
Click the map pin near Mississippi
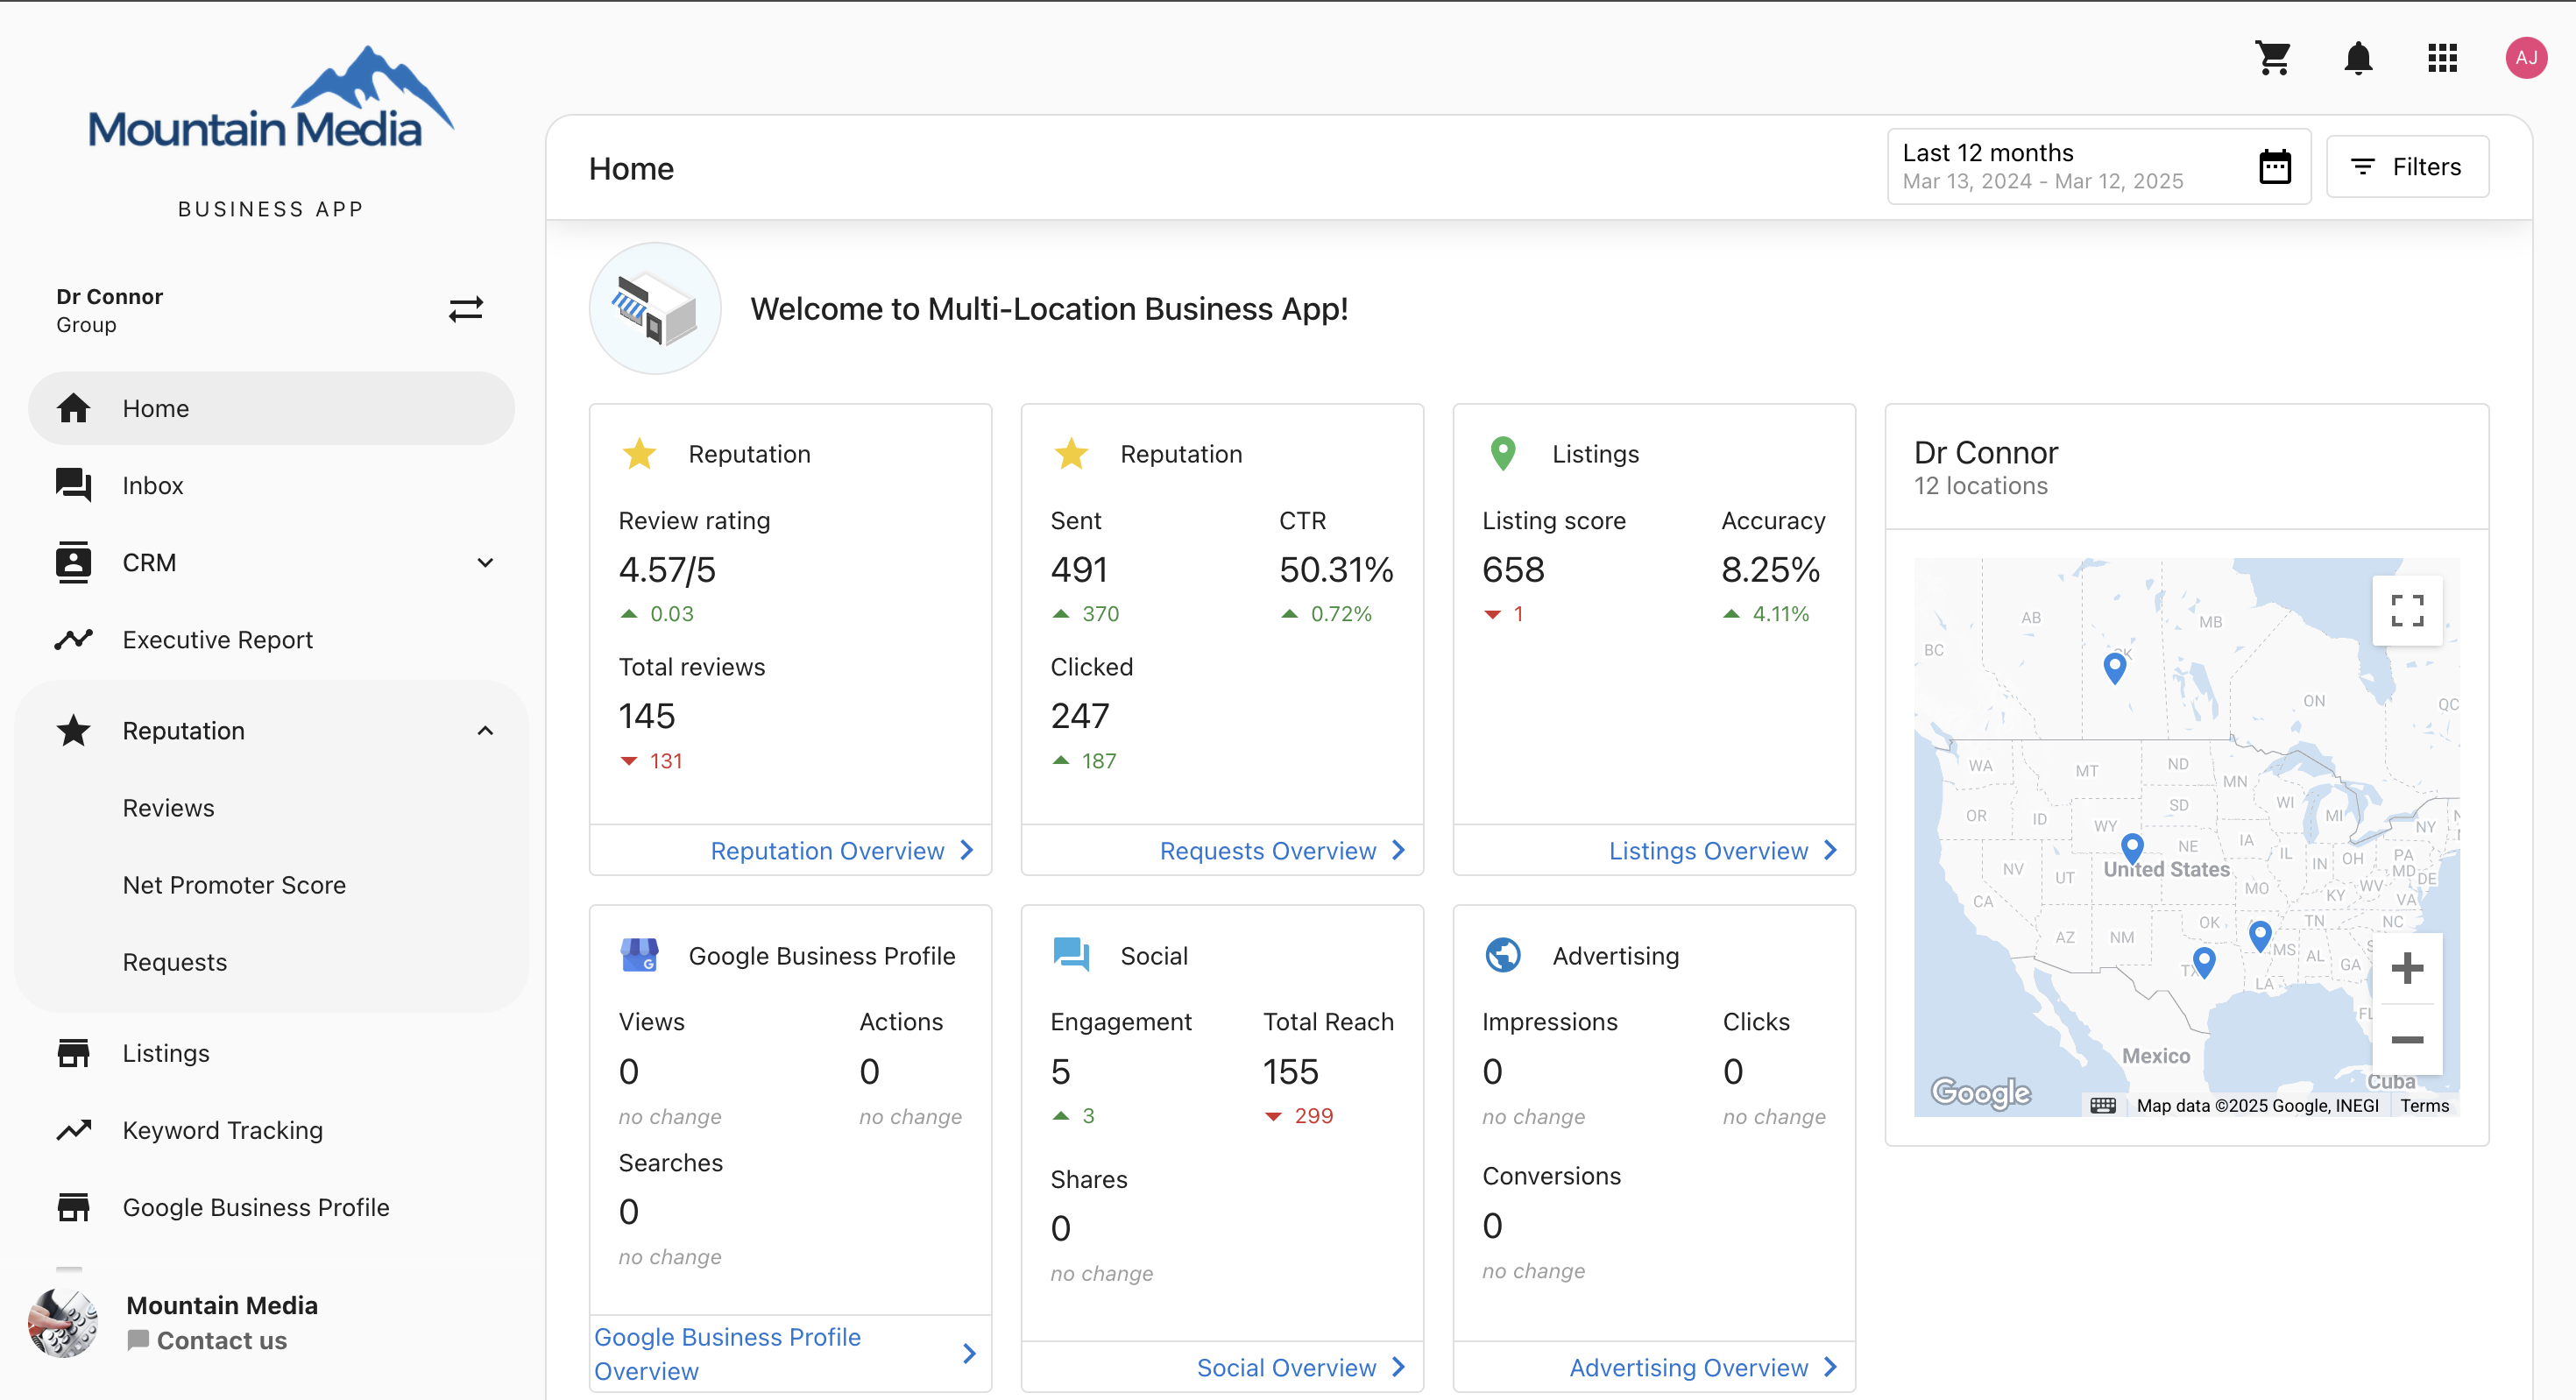click(2260, 936)
